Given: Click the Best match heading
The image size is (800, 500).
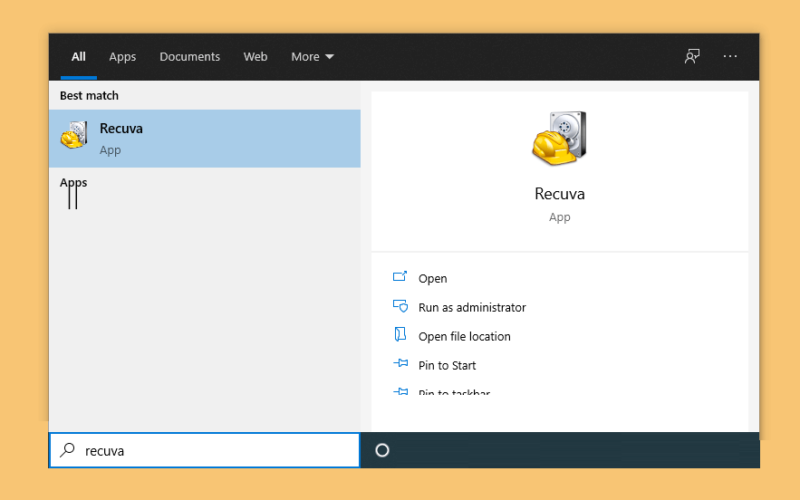Looking at the screenshot, I should pos(89,95).
